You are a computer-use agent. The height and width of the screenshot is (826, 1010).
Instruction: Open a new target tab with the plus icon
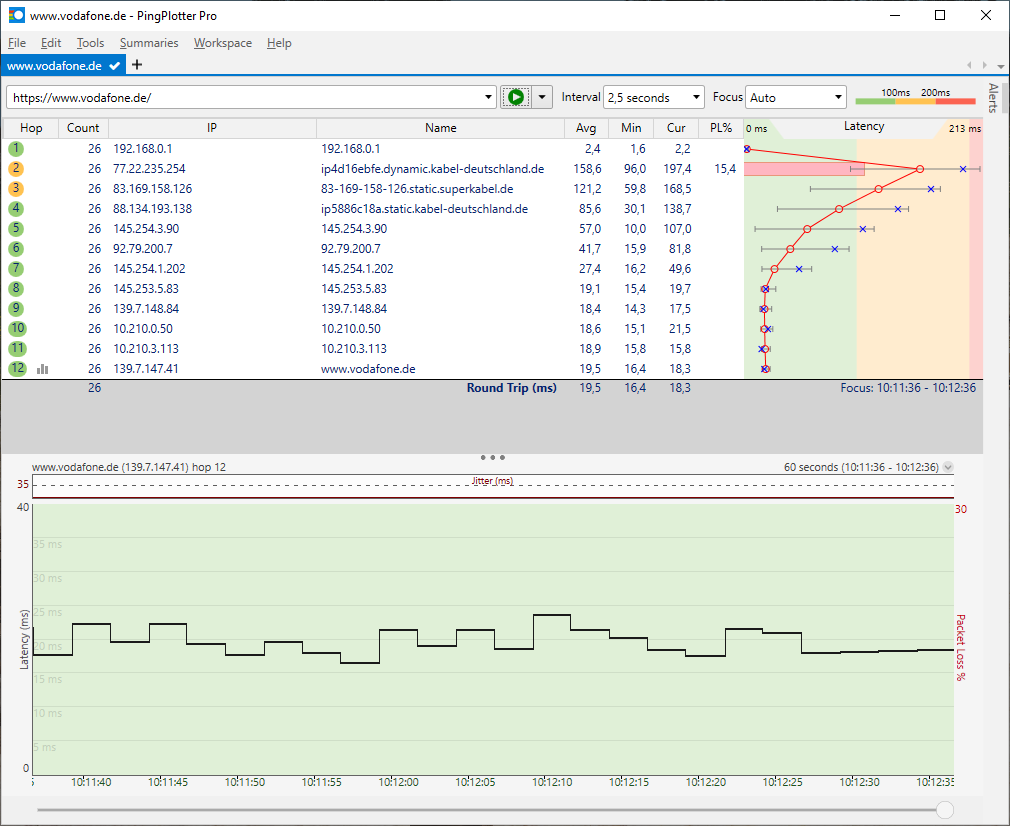tap(136, 64)
